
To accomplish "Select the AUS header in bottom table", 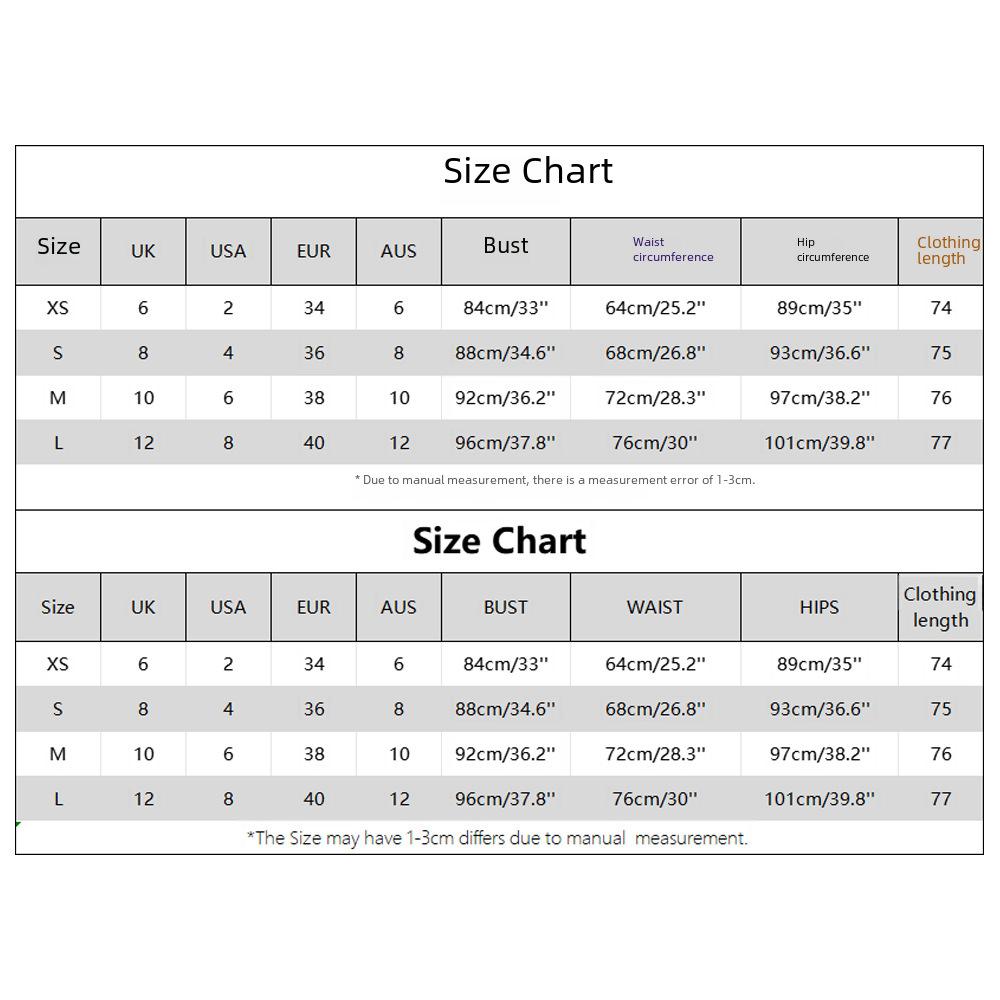I will click(x=399, y=607).
